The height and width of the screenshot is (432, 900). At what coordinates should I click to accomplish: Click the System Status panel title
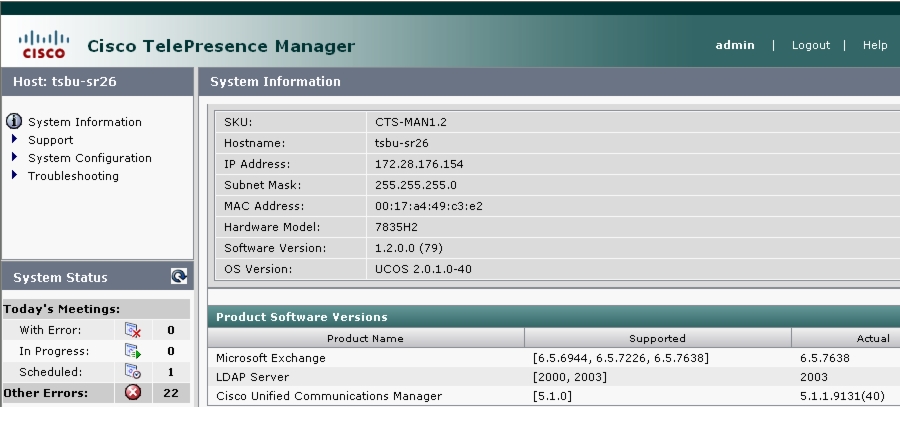coord(60,278)
